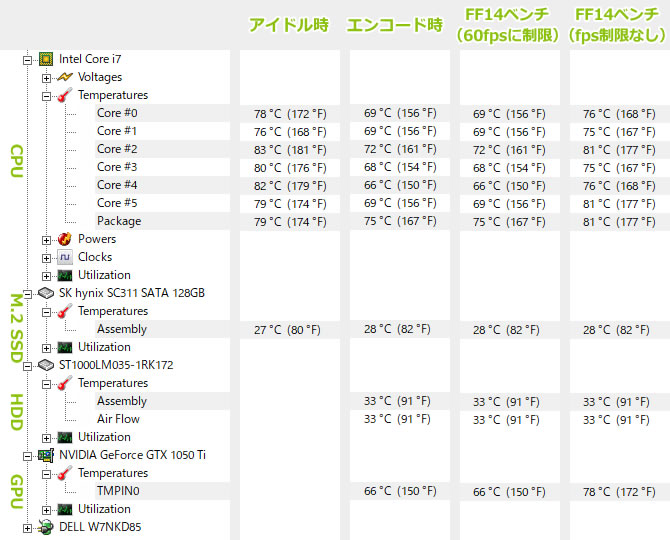670x540 pixels.
Task: Click TMPIN0 fps制限なし value 78 °C
Action: [x=619, y=492]
